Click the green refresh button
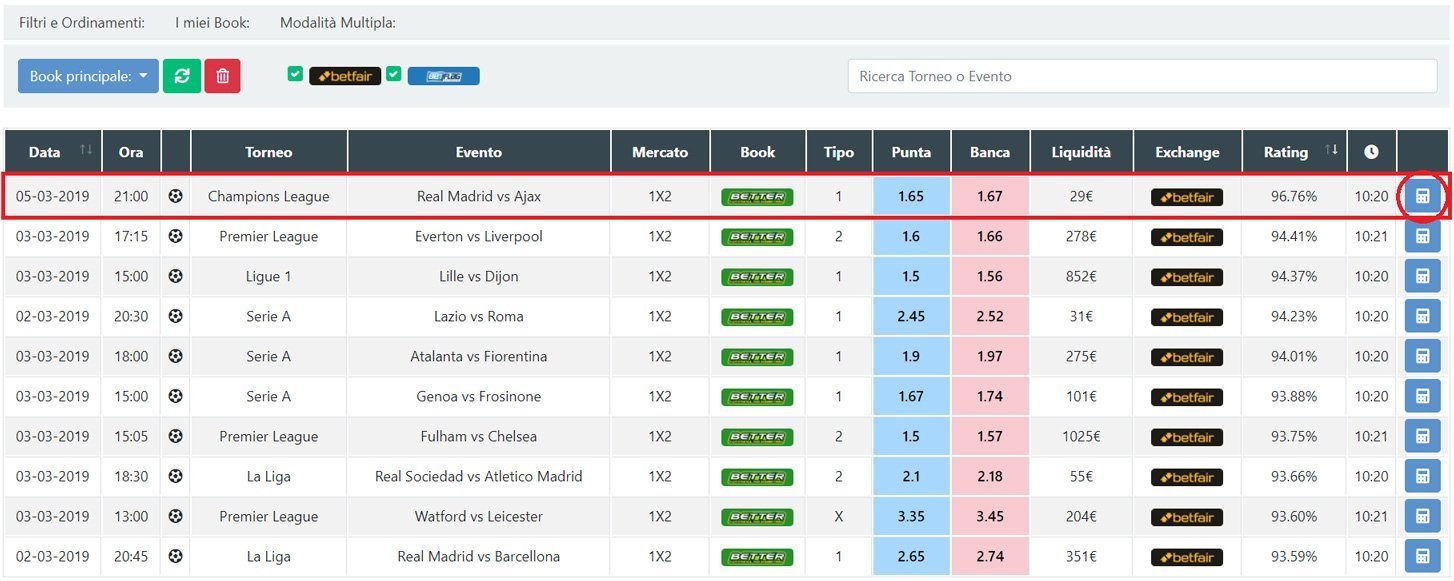1454x581 pixels. tap(182, 76)
